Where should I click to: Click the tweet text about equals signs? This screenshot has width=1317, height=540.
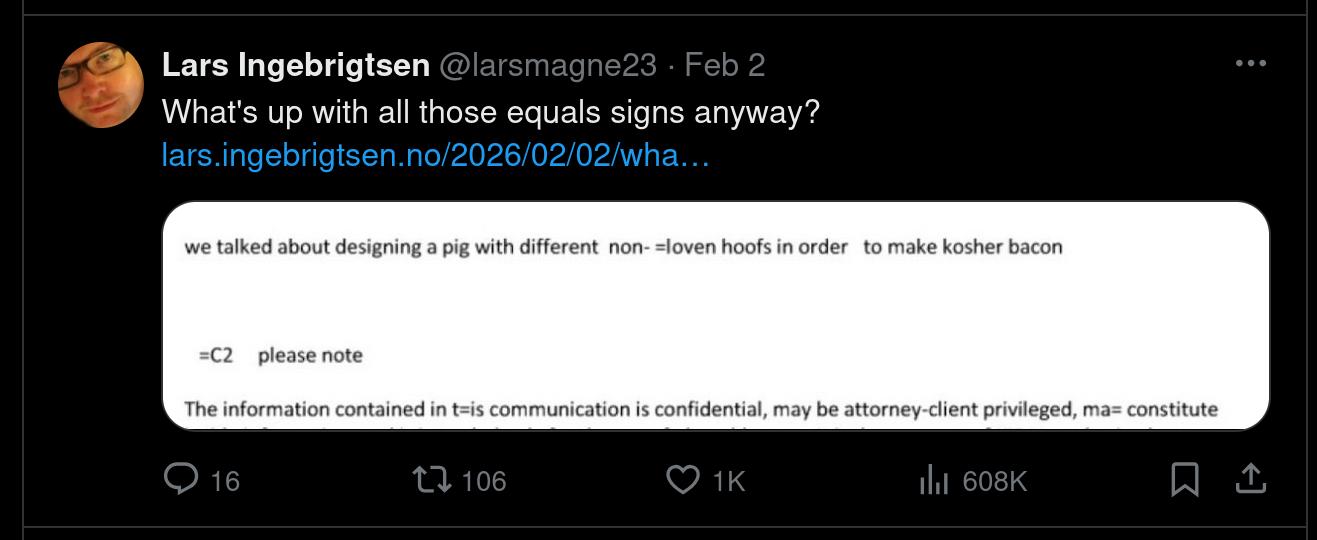[x=490, y=111]
